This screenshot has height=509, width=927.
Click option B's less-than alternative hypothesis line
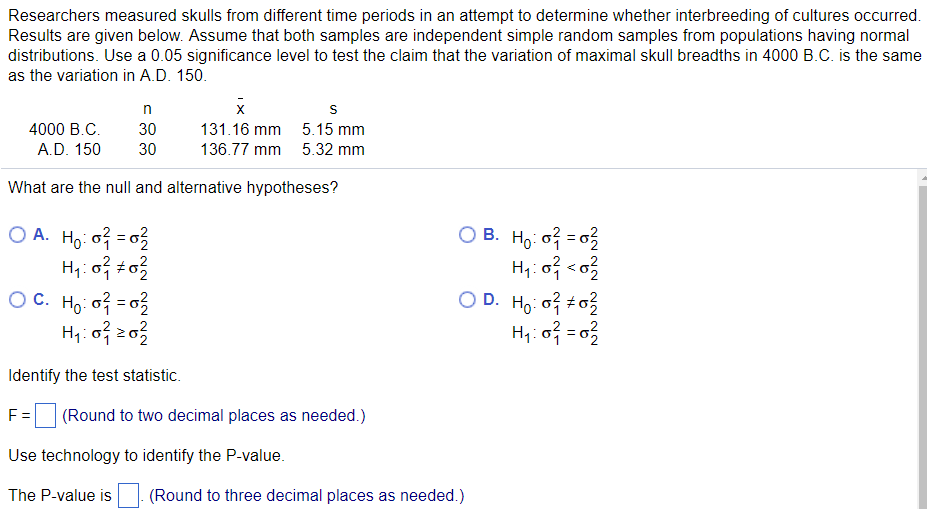(554, 267)
